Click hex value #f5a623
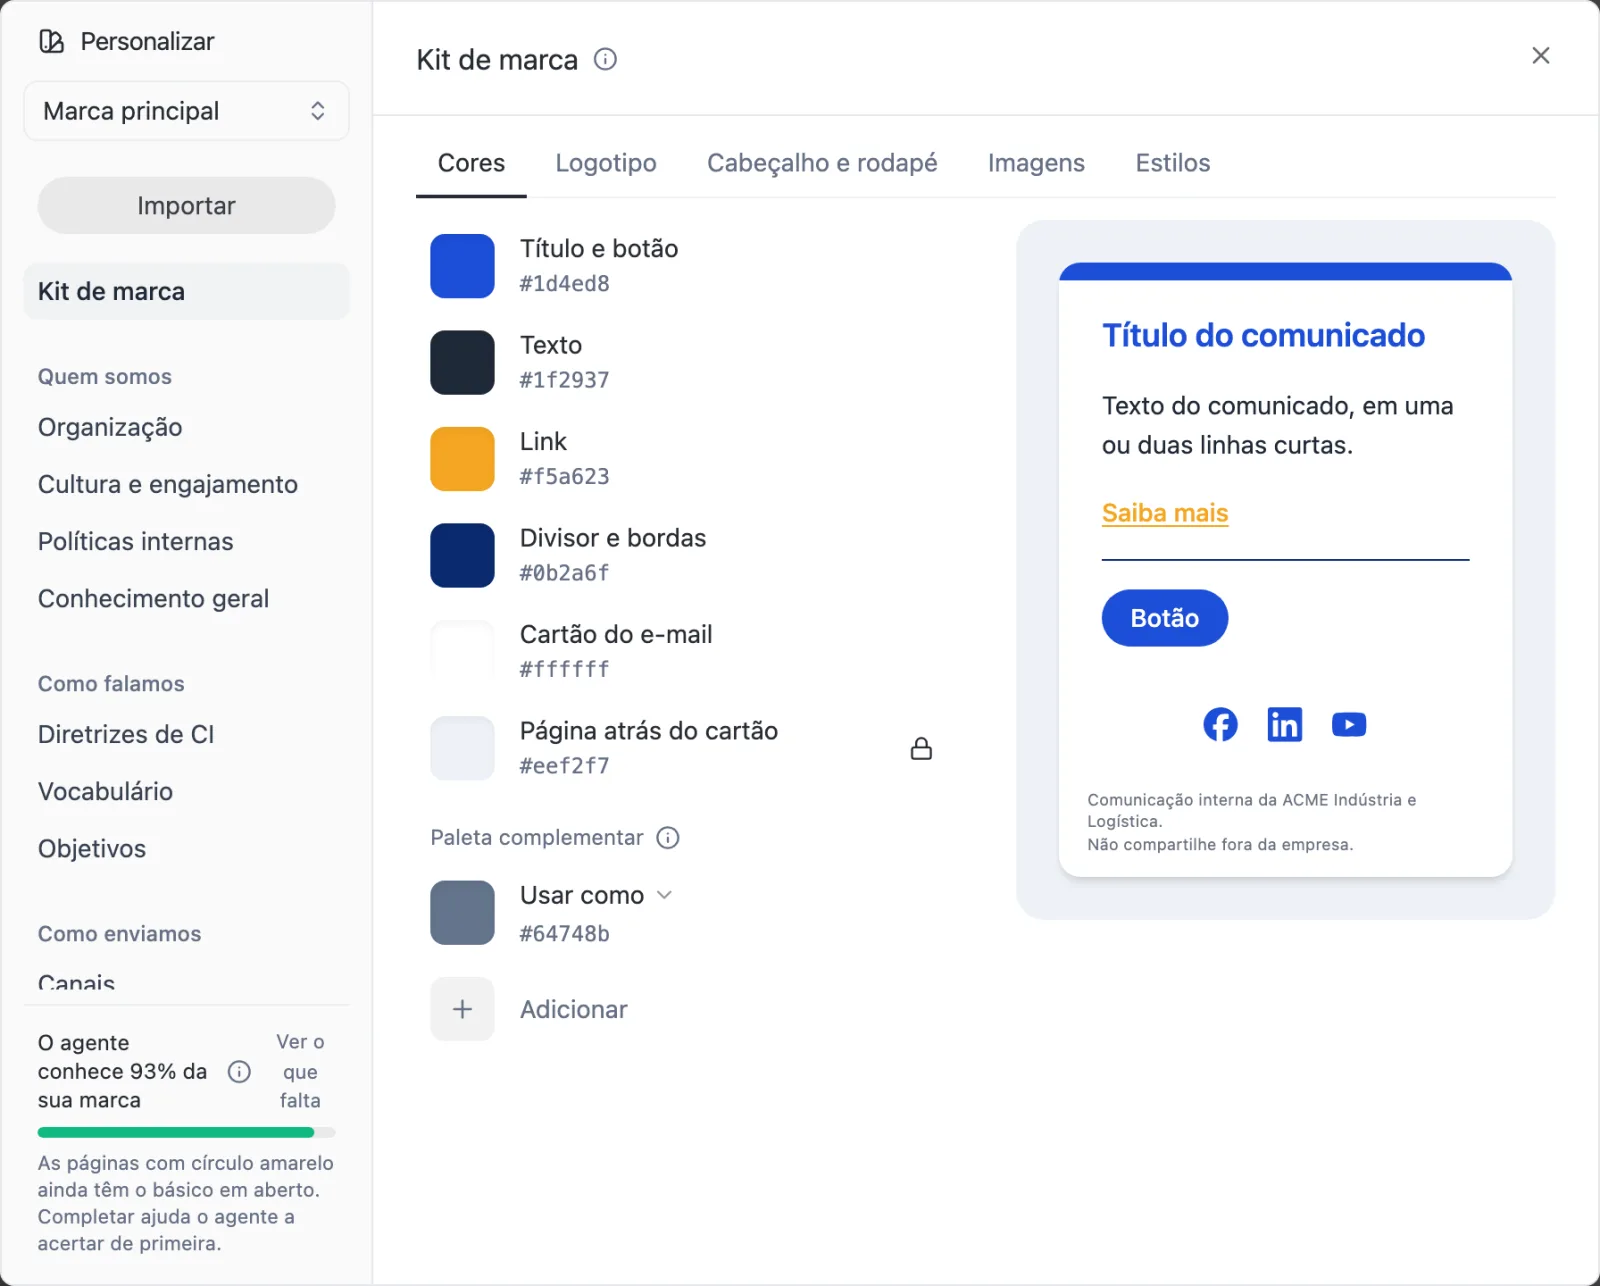Viewport: 1600px width, 1286px height. point(564,477)
